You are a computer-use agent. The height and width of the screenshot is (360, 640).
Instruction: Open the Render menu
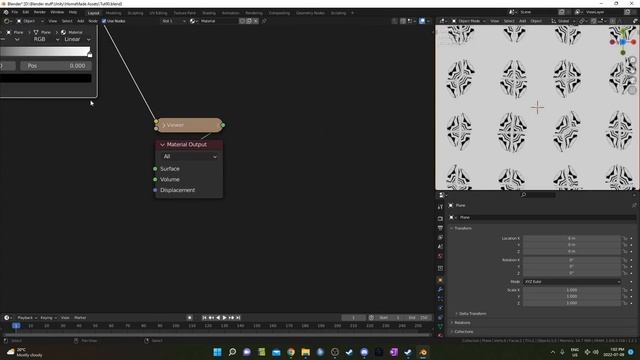tap(40, 12)
